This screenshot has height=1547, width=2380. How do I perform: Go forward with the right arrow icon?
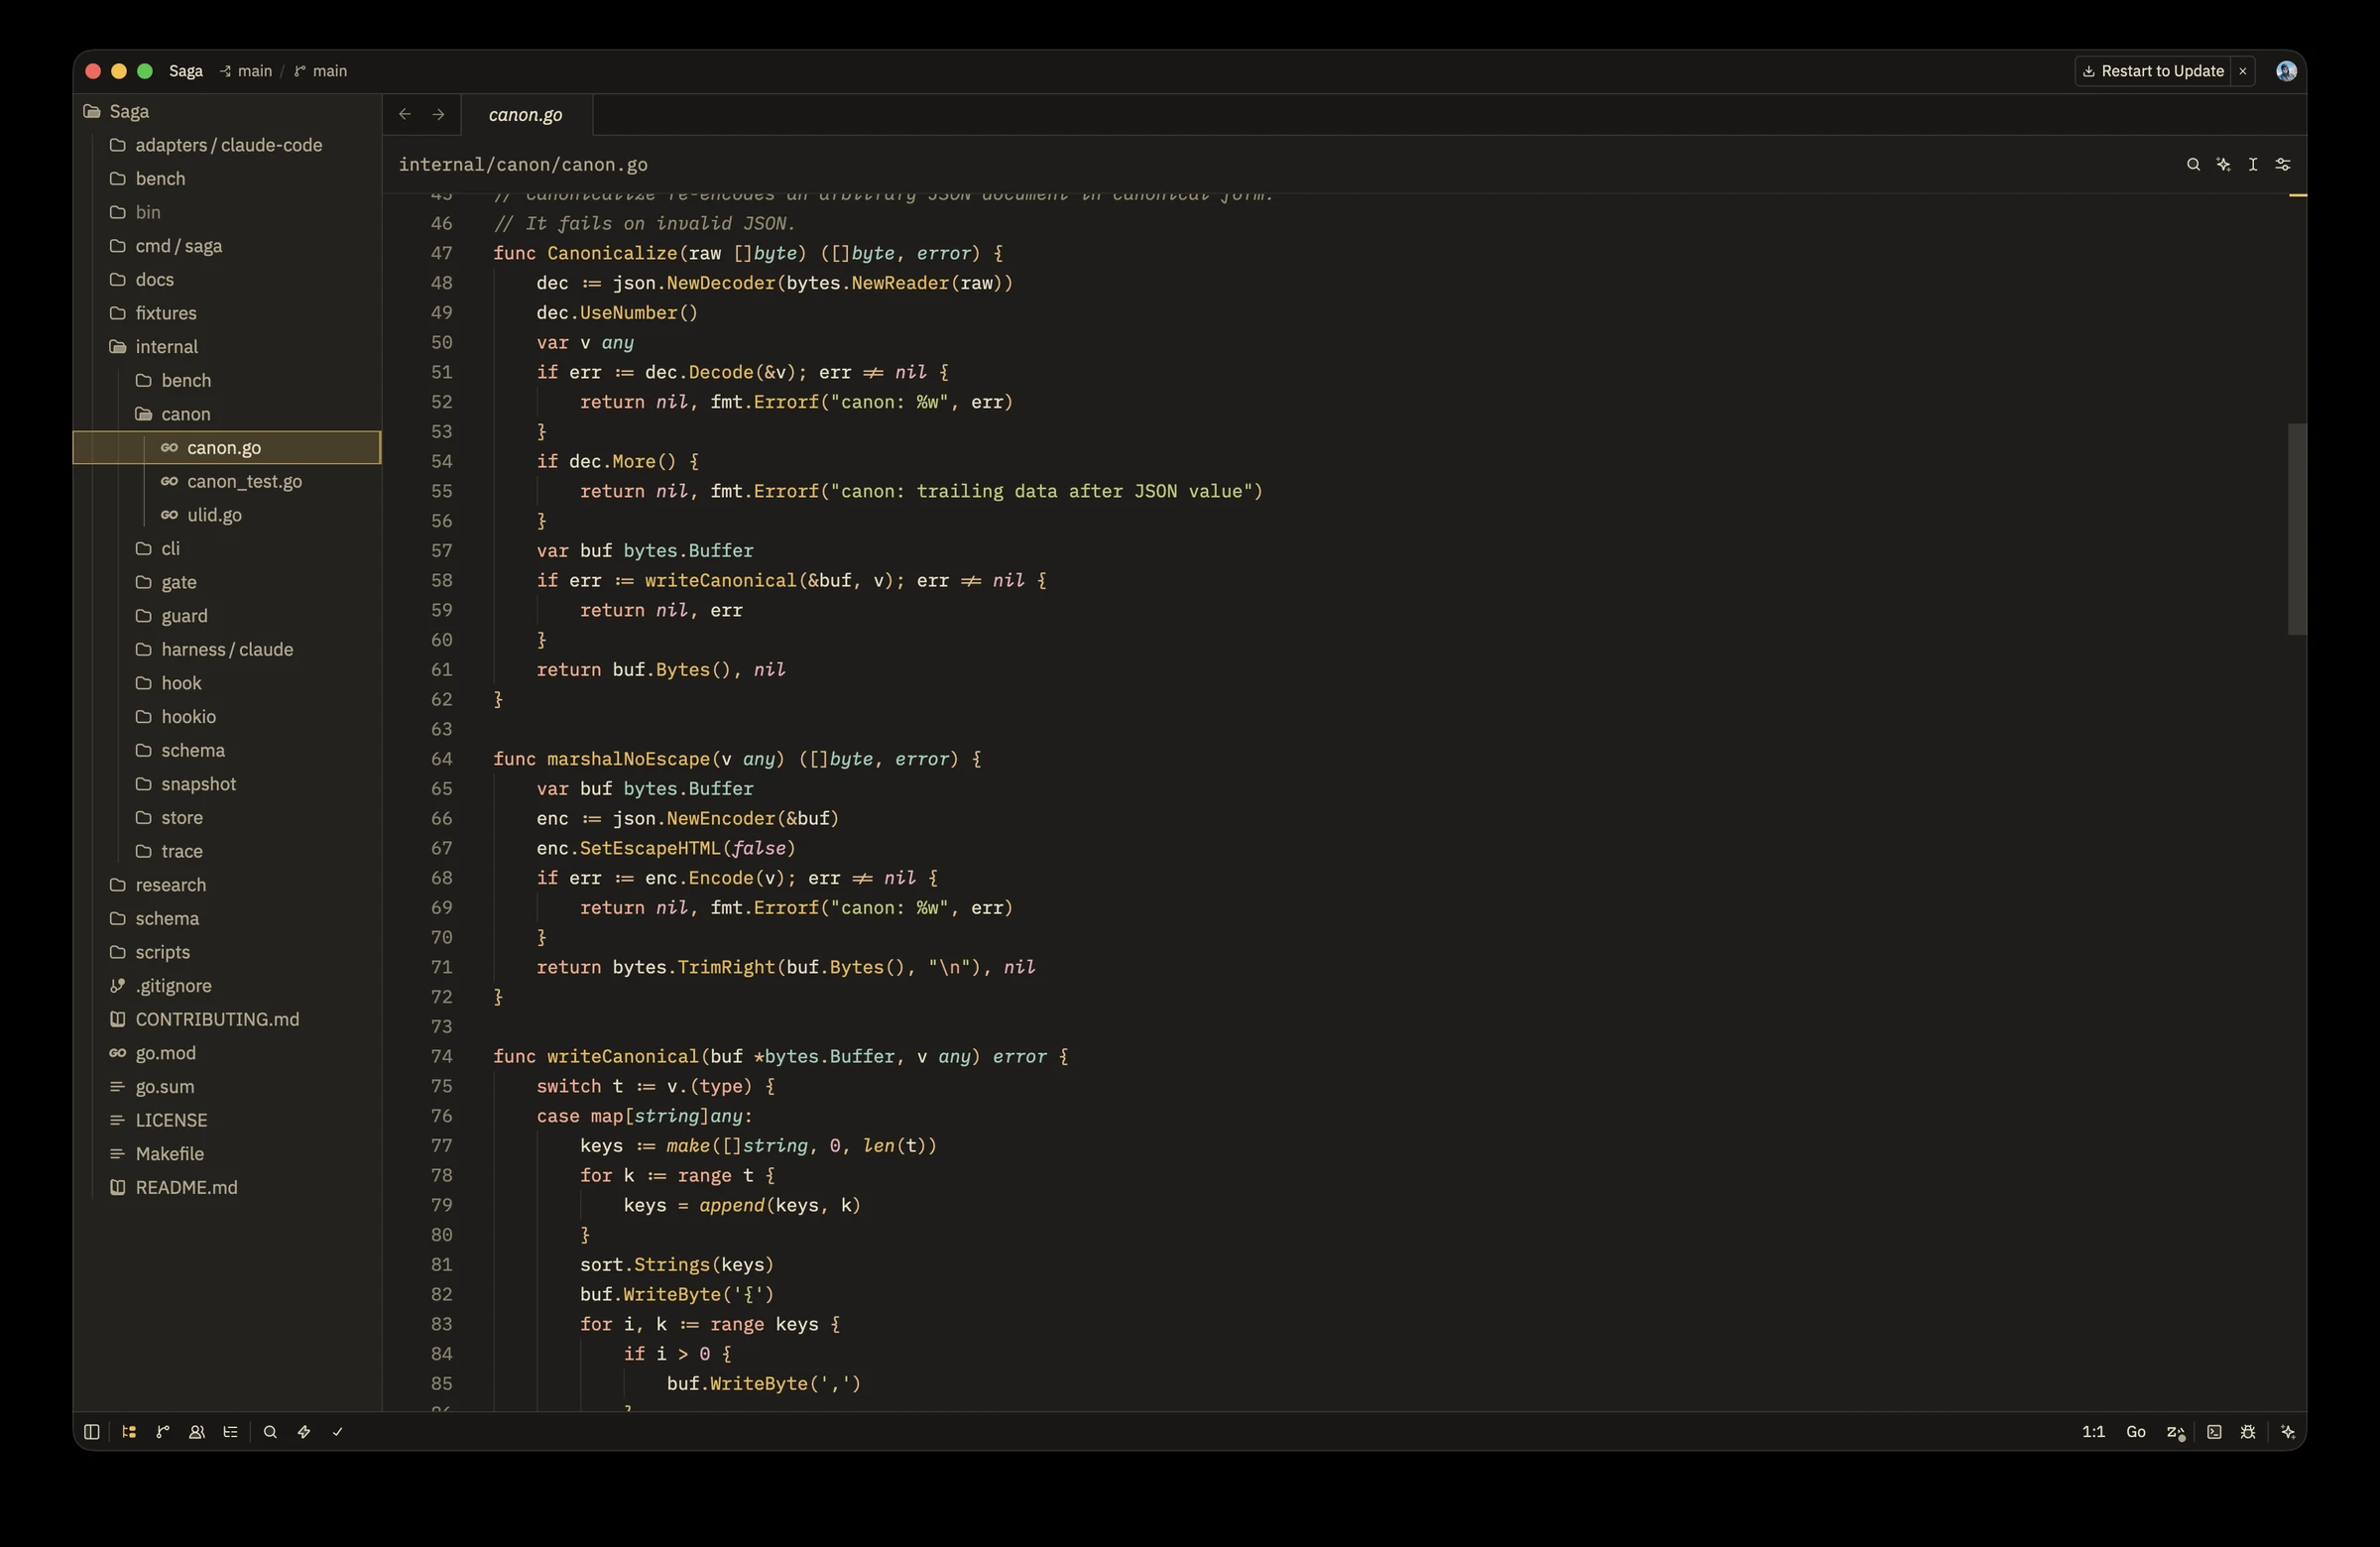tap(438, 114)
